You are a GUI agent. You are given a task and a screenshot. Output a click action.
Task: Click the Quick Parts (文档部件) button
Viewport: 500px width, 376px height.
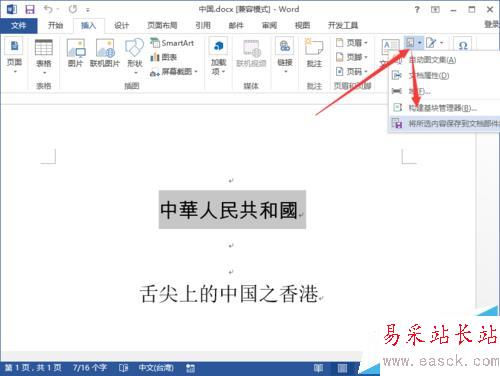[414, 43]
